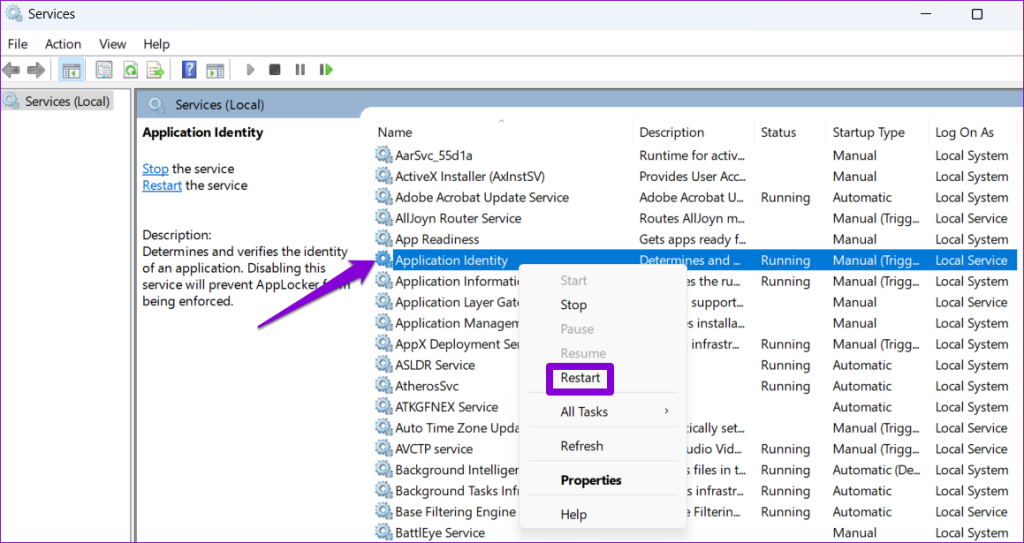Click the Refresh toolbar icon
The width and height of the screenshot is (1024, 543).
129,70
